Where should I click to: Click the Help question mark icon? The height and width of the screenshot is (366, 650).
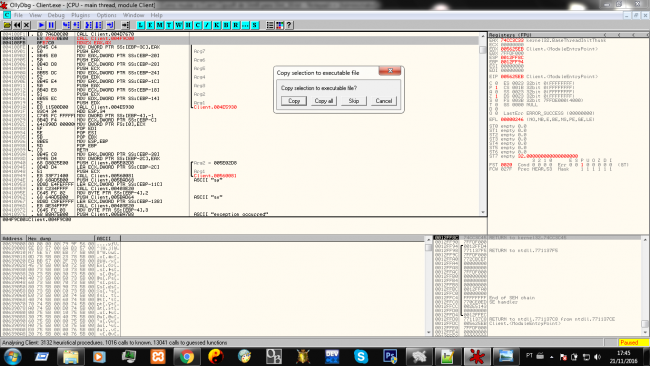coord(289,25)
